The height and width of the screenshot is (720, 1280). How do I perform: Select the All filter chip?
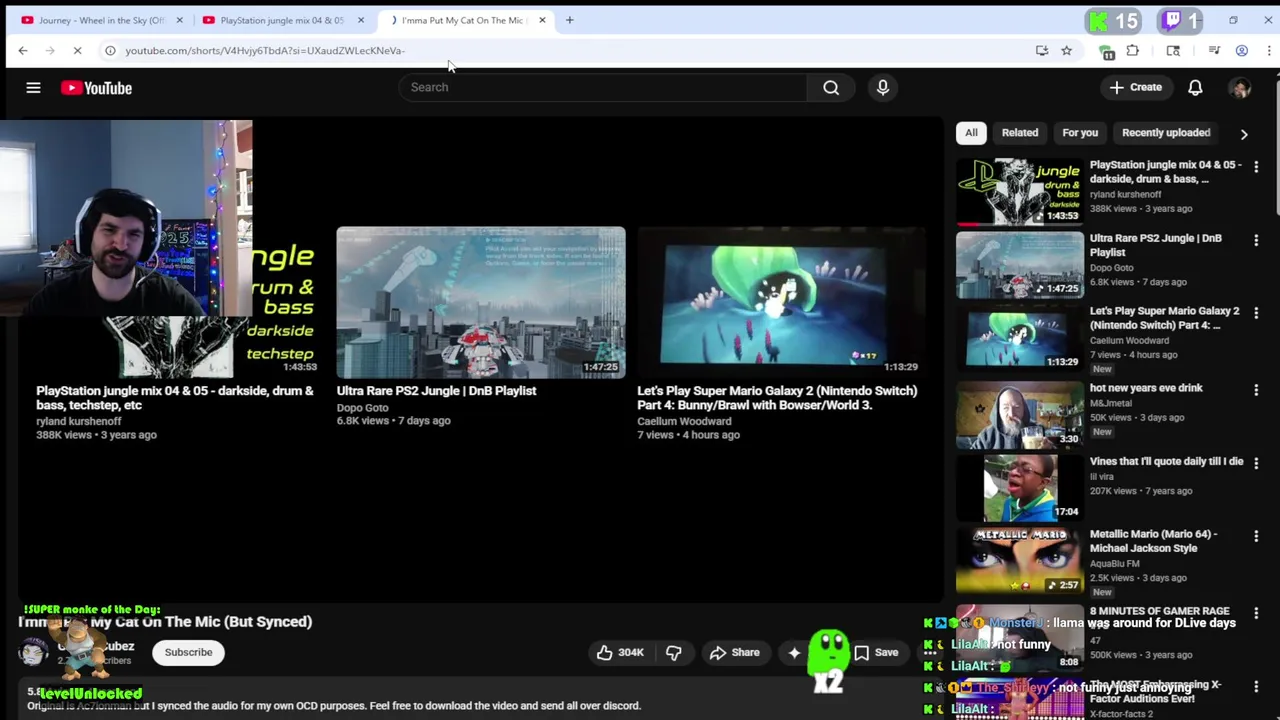971,132
